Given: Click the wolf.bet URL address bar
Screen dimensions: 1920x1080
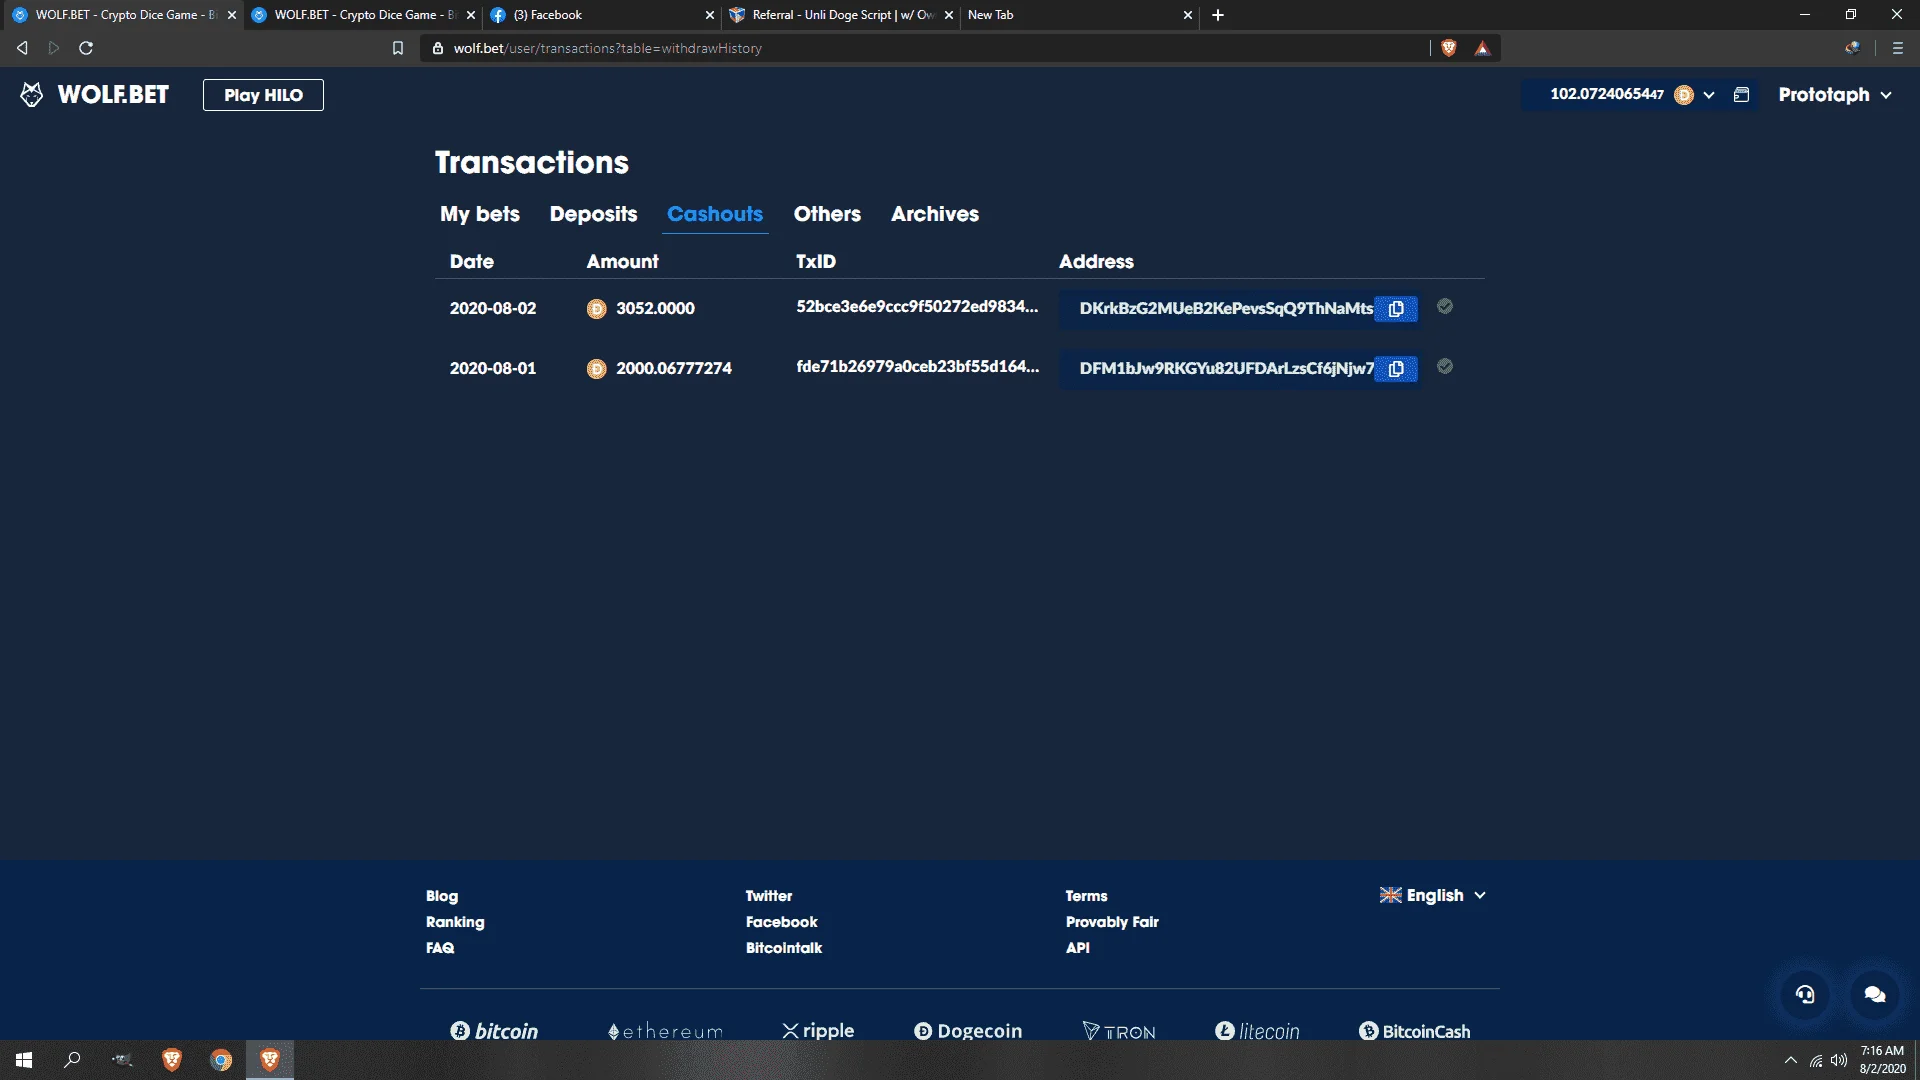Looking at the screenshot, I should tap(925, 48).
